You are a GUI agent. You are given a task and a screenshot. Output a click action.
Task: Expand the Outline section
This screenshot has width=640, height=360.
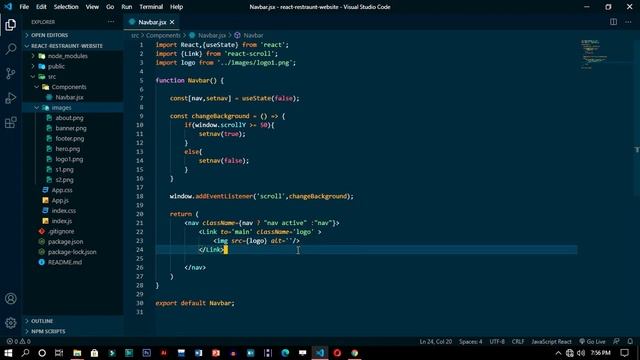tap(42, 321)
